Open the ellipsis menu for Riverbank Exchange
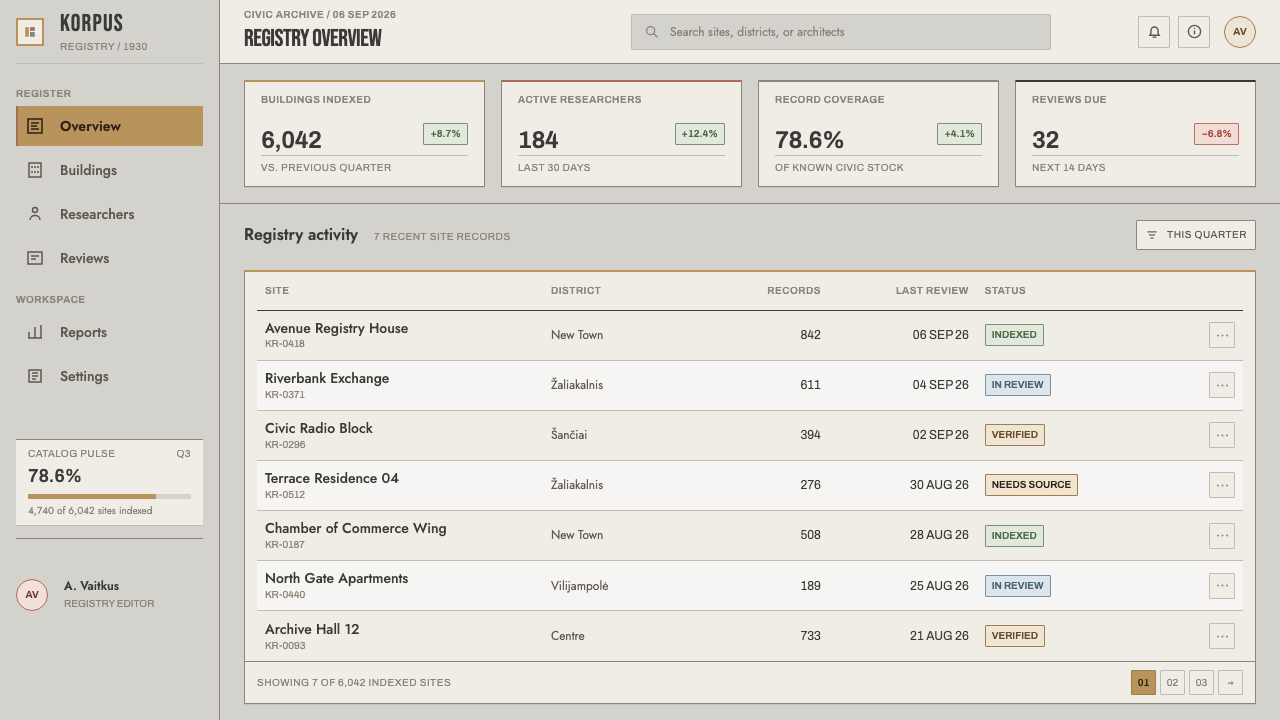Screen dimensions: 1280x720 pyautogui.click(x=1222, y=385)
